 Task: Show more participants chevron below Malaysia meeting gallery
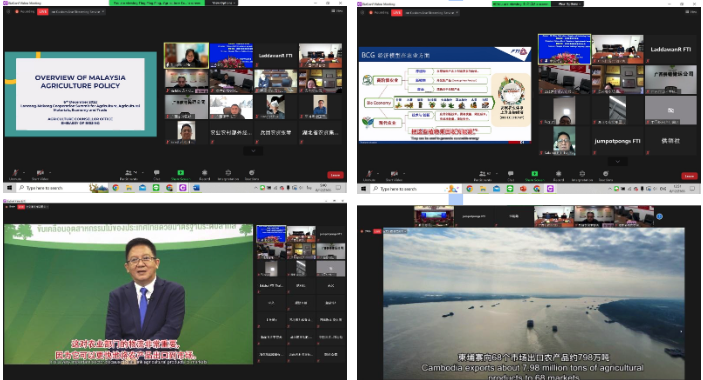point(253,151)
